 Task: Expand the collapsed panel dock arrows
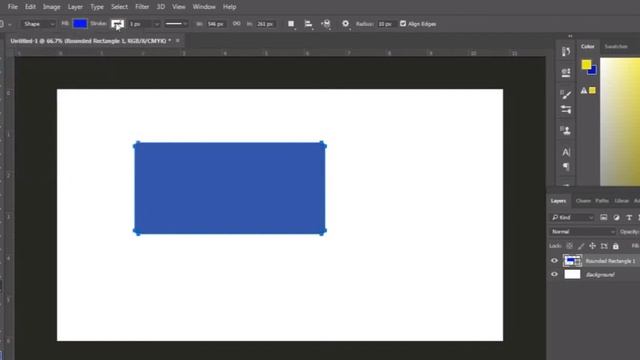[x=570, y=36]
